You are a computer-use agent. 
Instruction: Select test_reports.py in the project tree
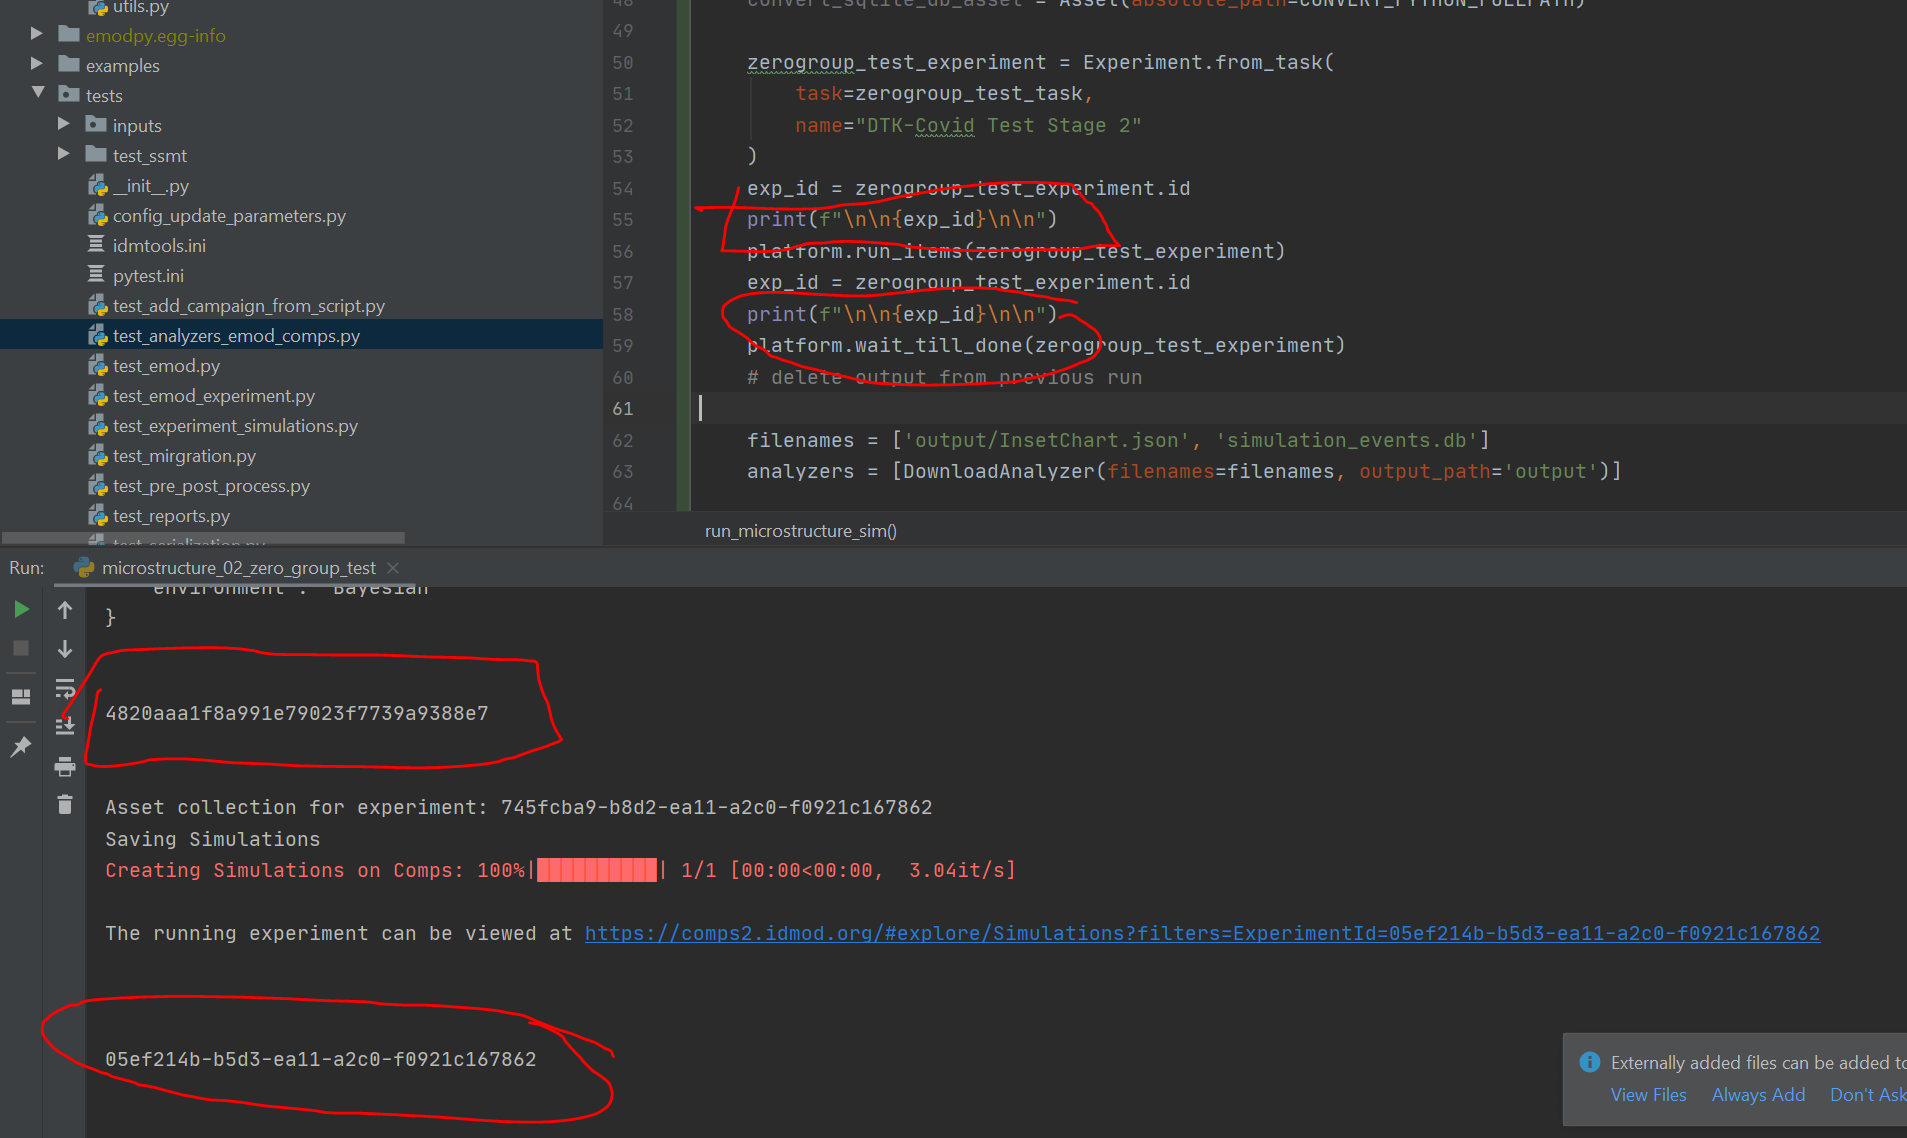click(x=172, y=515)
